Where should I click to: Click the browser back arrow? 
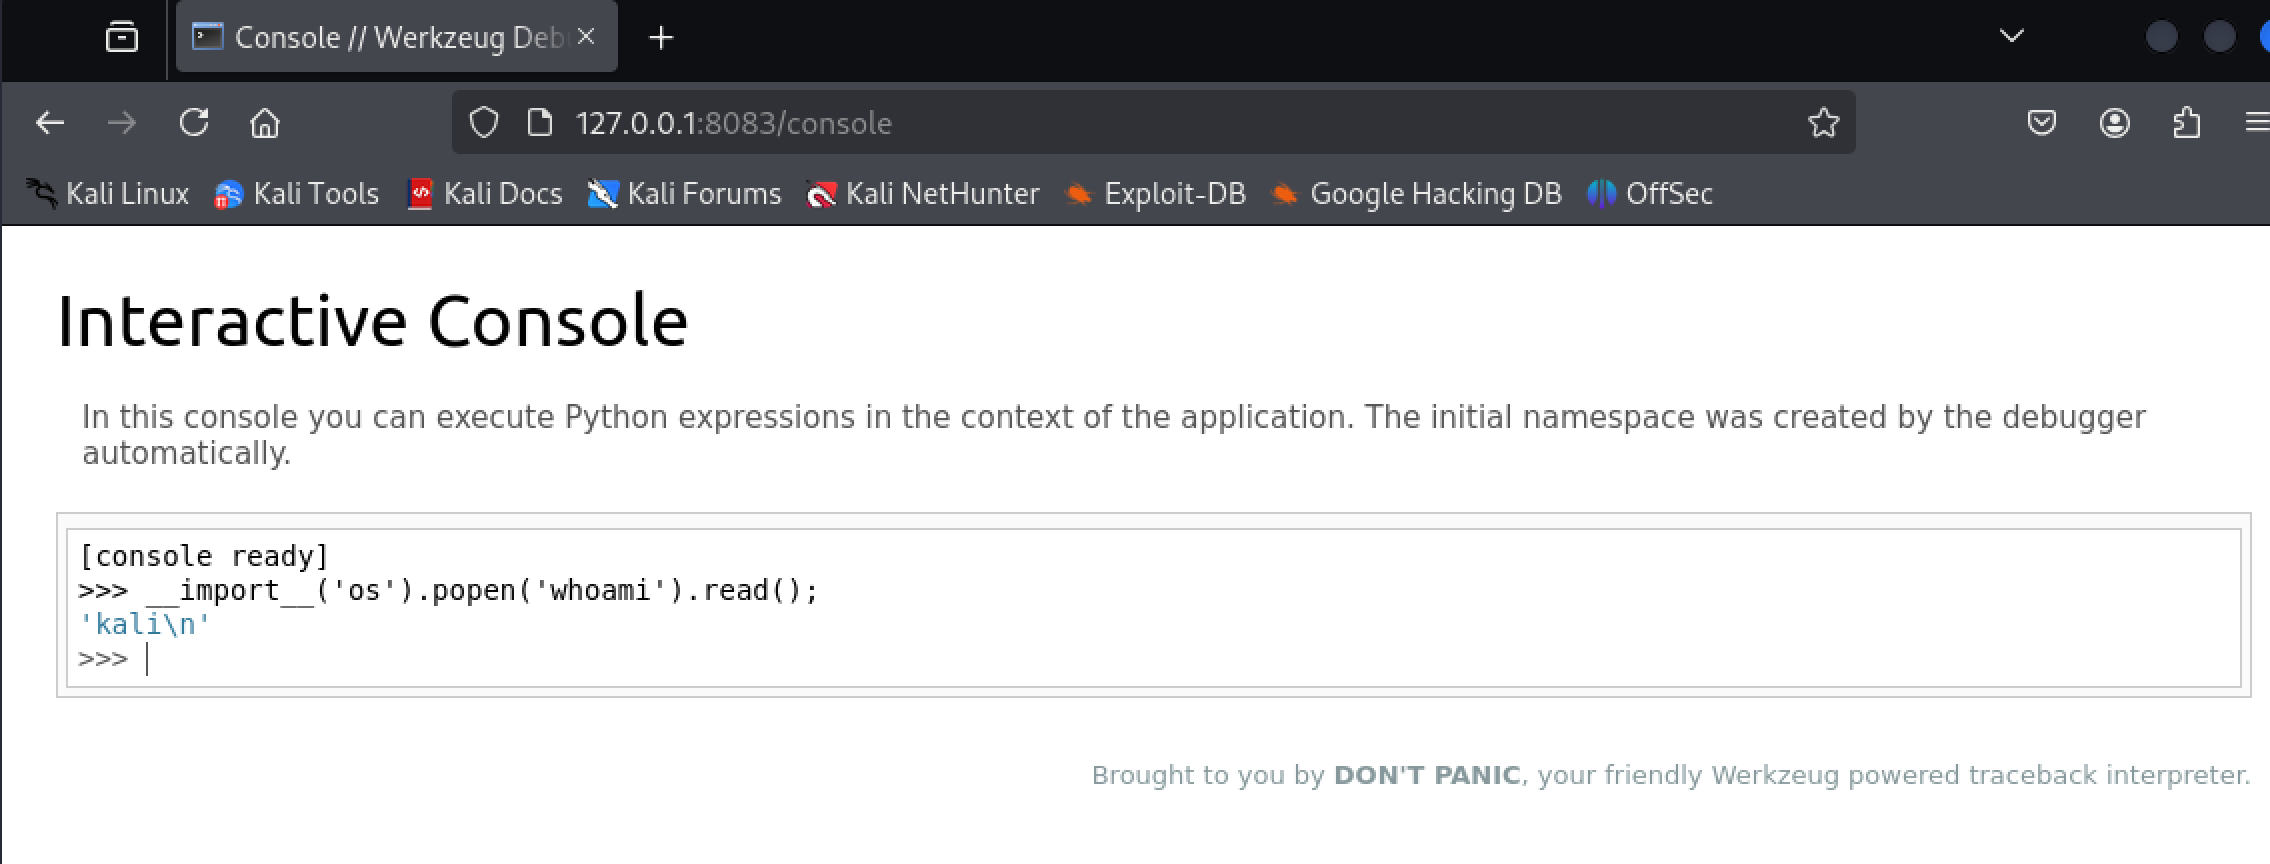pyautogui.click(x=50, y=123)
